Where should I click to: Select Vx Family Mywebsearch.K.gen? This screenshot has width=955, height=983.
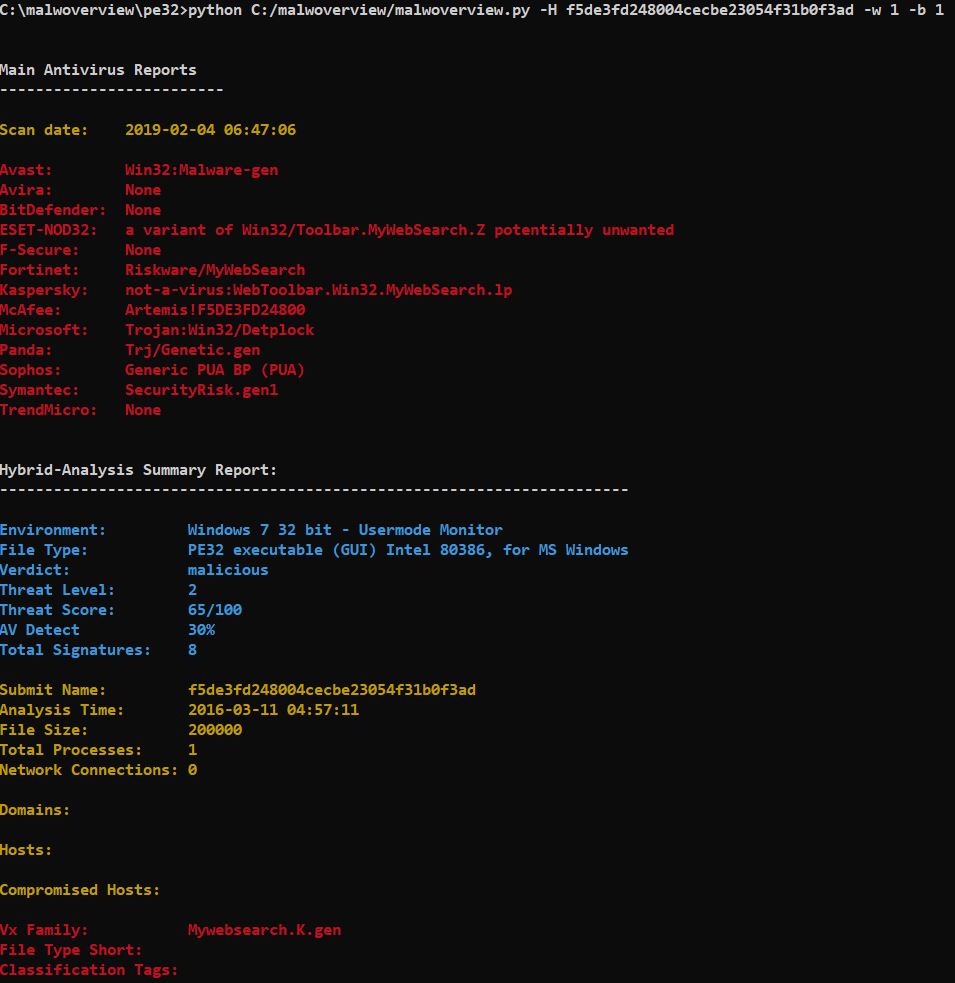click(x=264, y=930)
